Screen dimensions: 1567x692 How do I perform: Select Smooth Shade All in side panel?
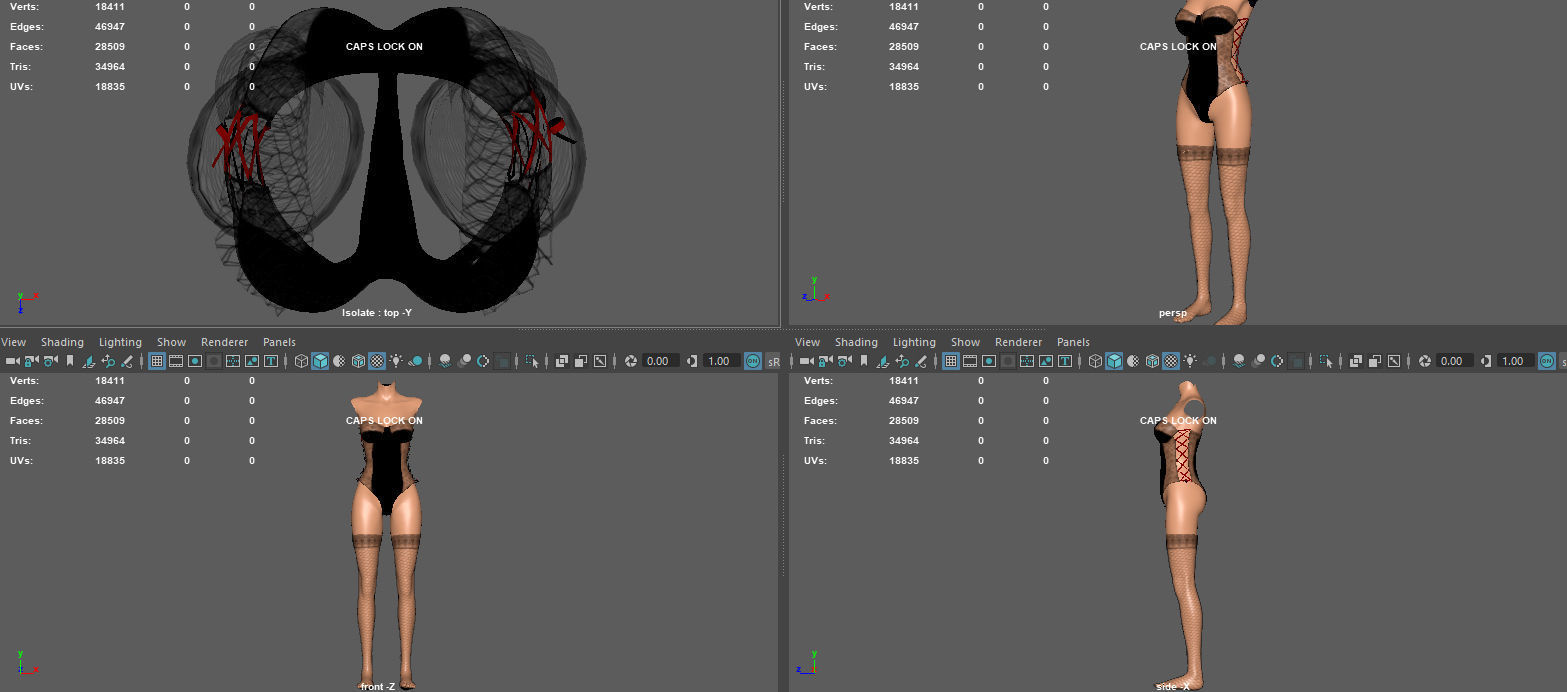pos(1114,361)
